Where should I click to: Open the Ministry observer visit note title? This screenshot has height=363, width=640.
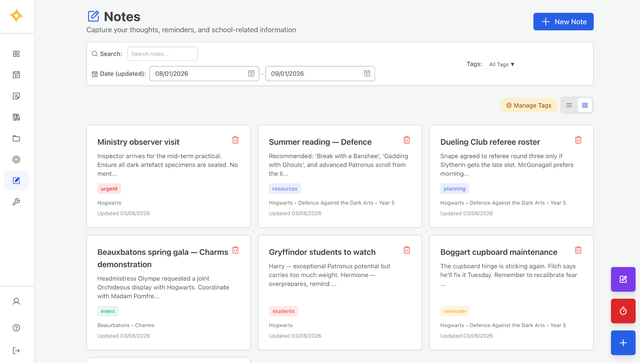tap(138, 142)
